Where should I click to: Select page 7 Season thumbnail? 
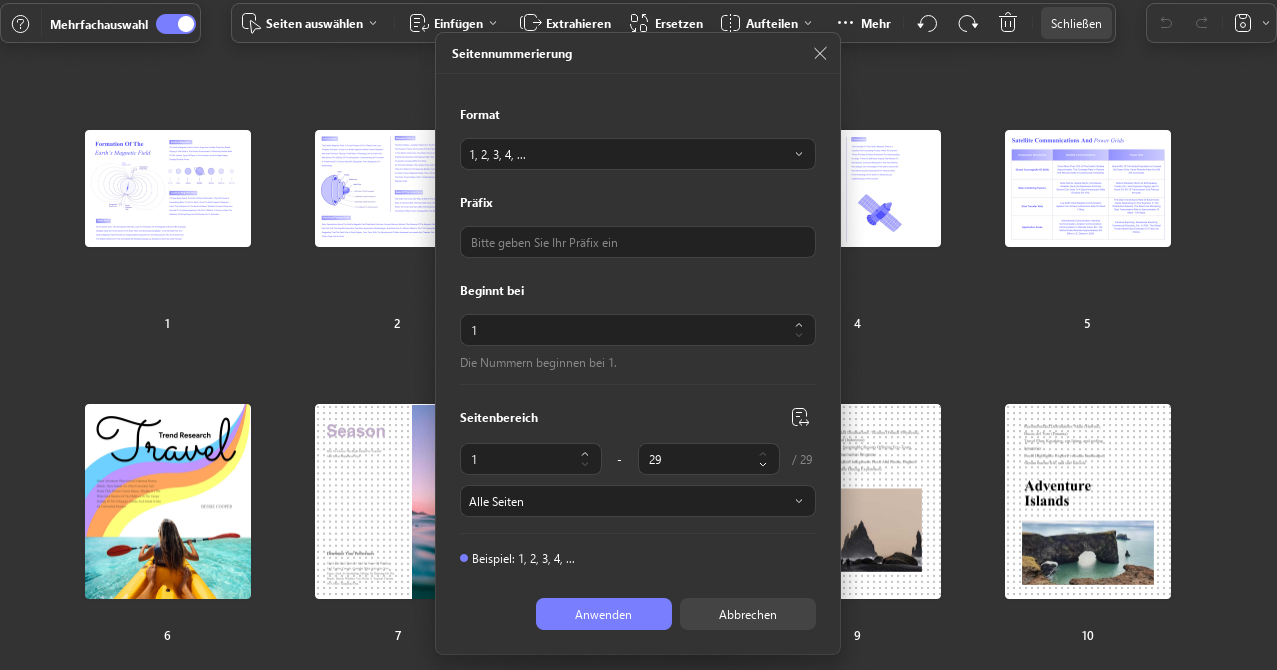pos(375,502)
